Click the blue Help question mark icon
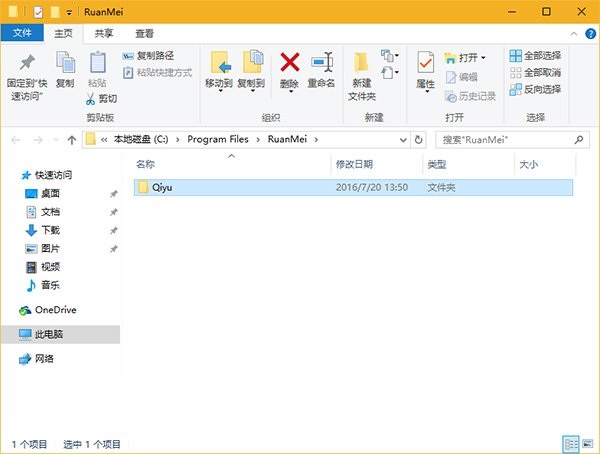This screenshot has height=454, width=600. point(590,34)
